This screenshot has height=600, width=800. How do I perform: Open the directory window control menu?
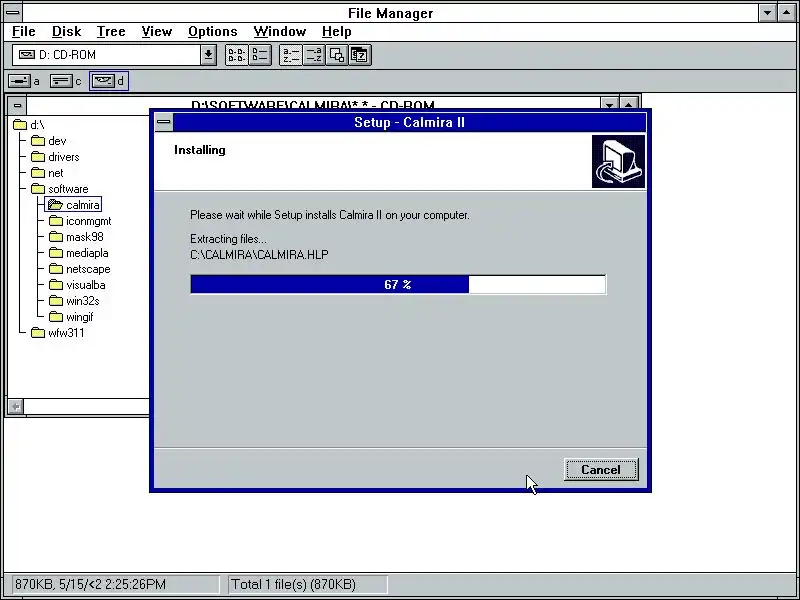point(17,106)
